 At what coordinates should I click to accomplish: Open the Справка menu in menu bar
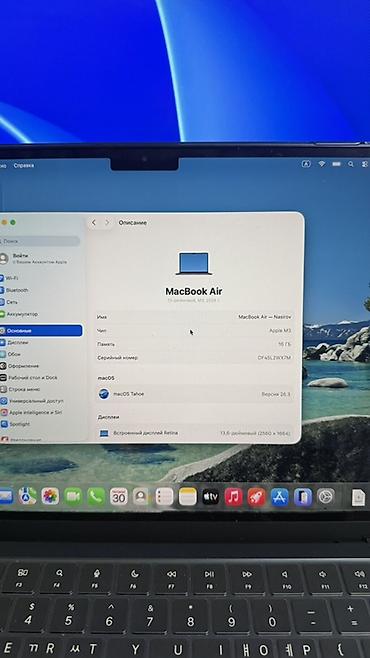click(24, 165)
